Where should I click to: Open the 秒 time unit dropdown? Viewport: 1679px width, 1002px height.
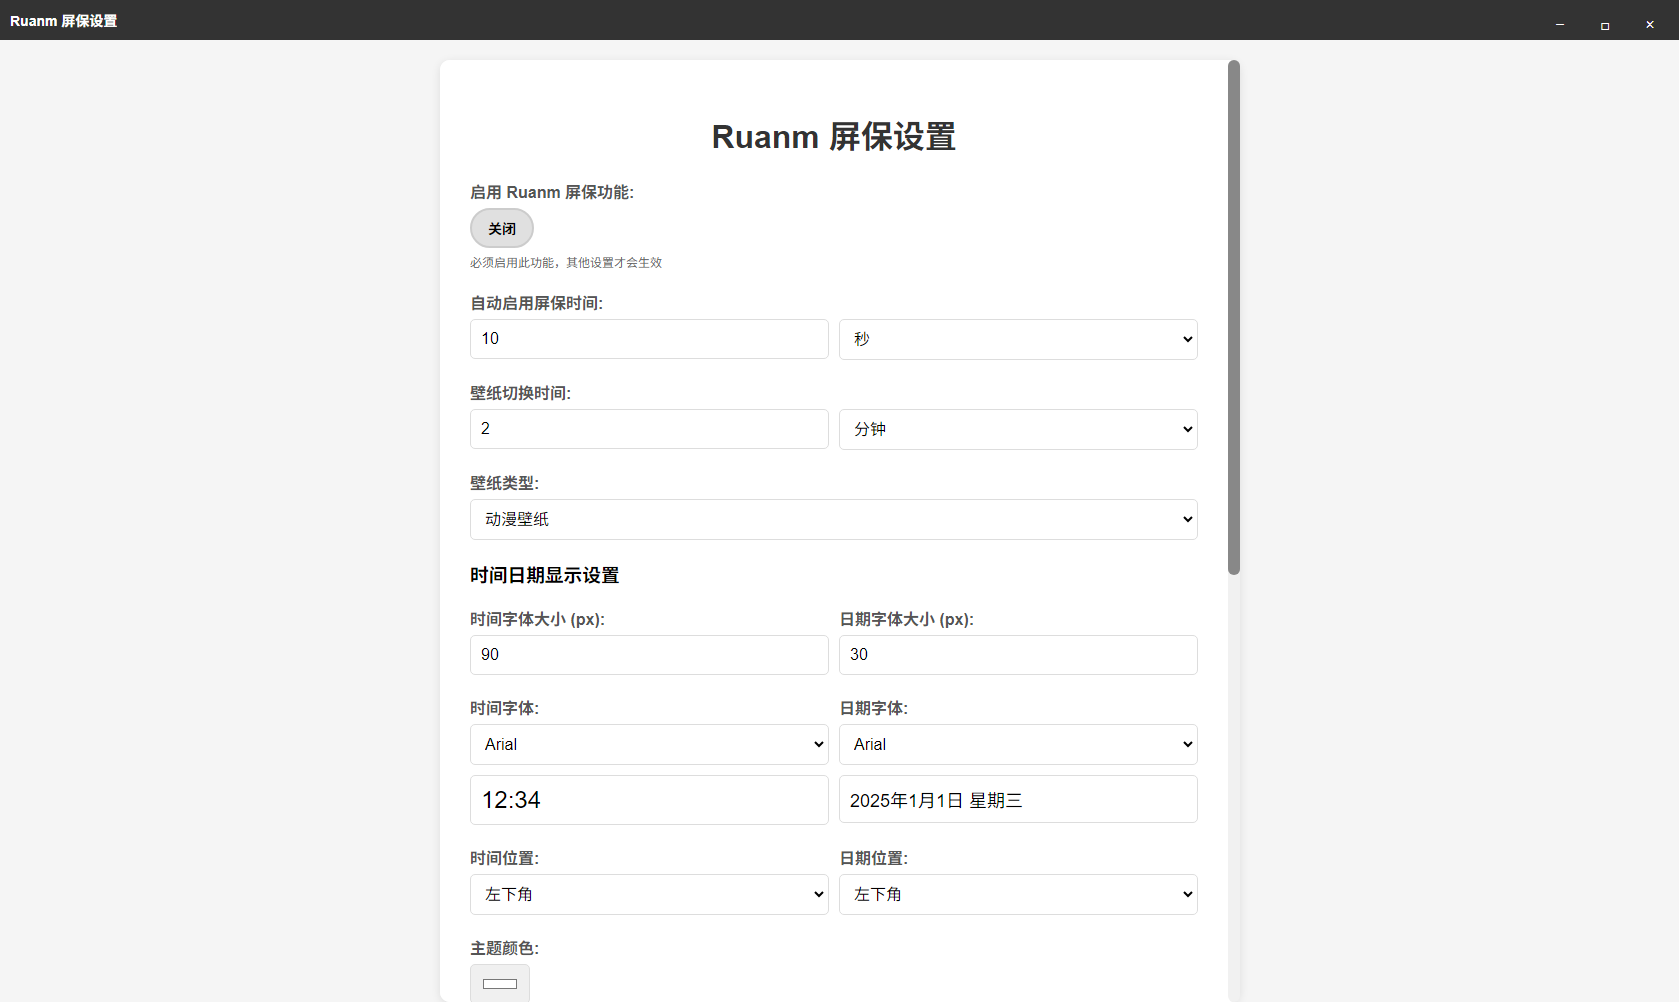(x=1017, y=339)
